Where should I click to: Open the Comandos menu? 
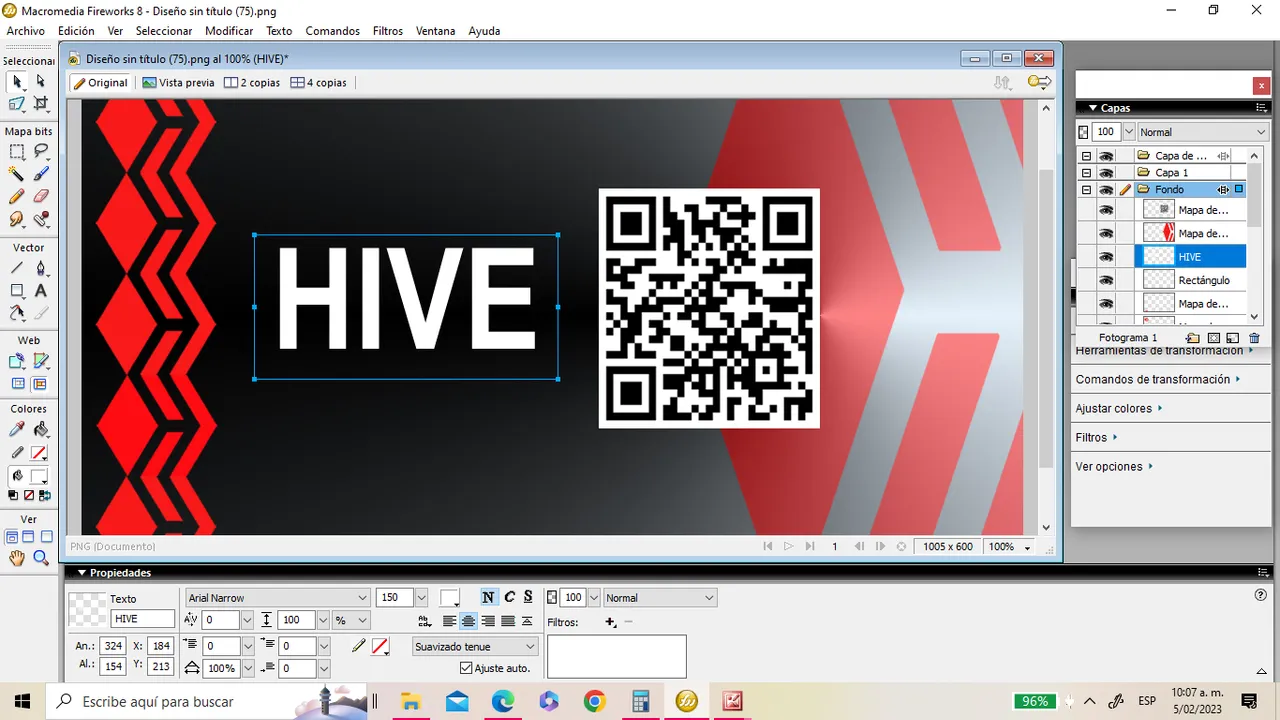(333, 31)
